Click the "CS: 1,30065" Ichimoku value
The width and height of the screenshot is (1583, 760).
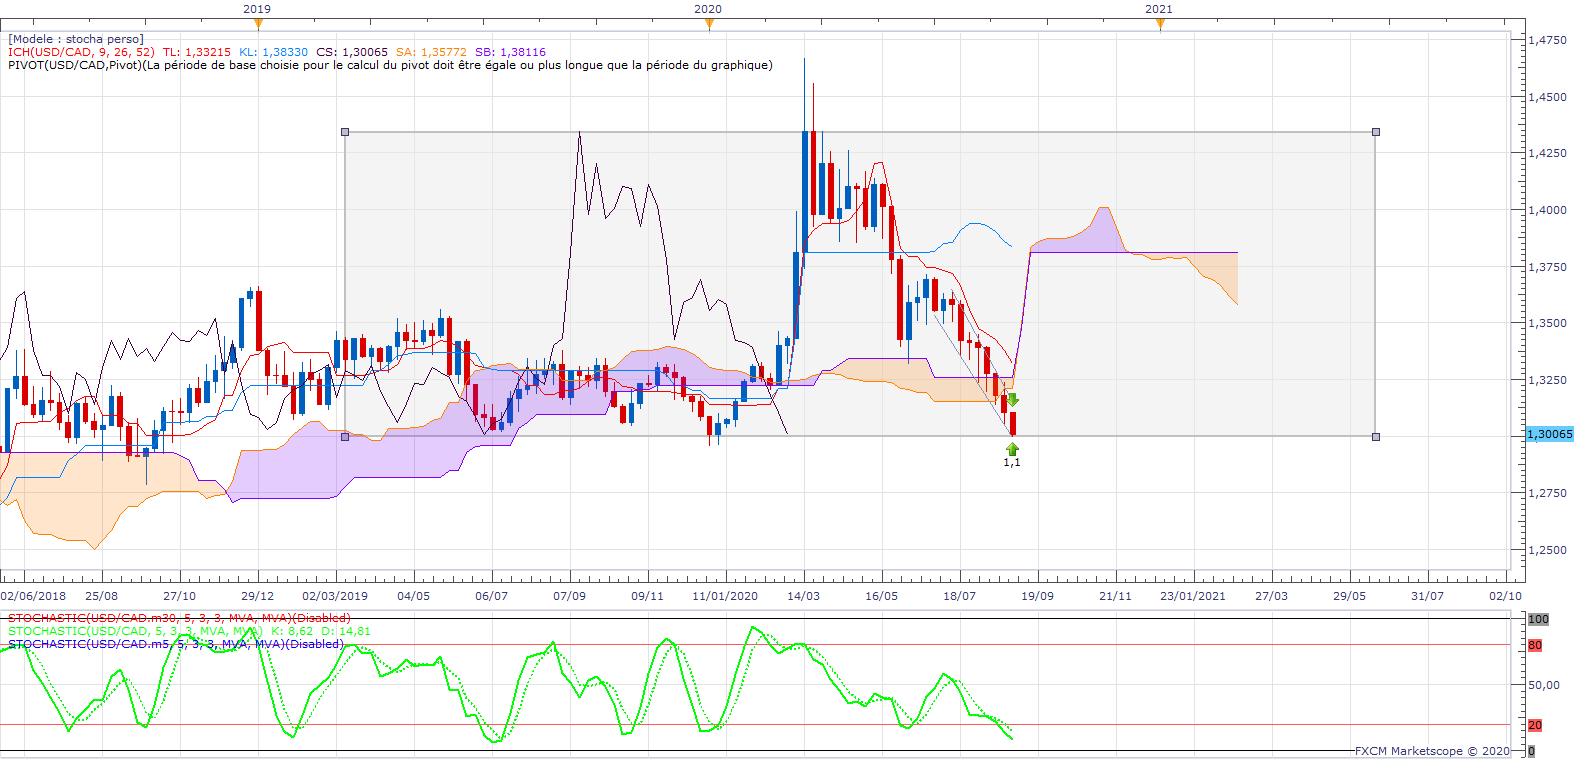coord(352,52)
